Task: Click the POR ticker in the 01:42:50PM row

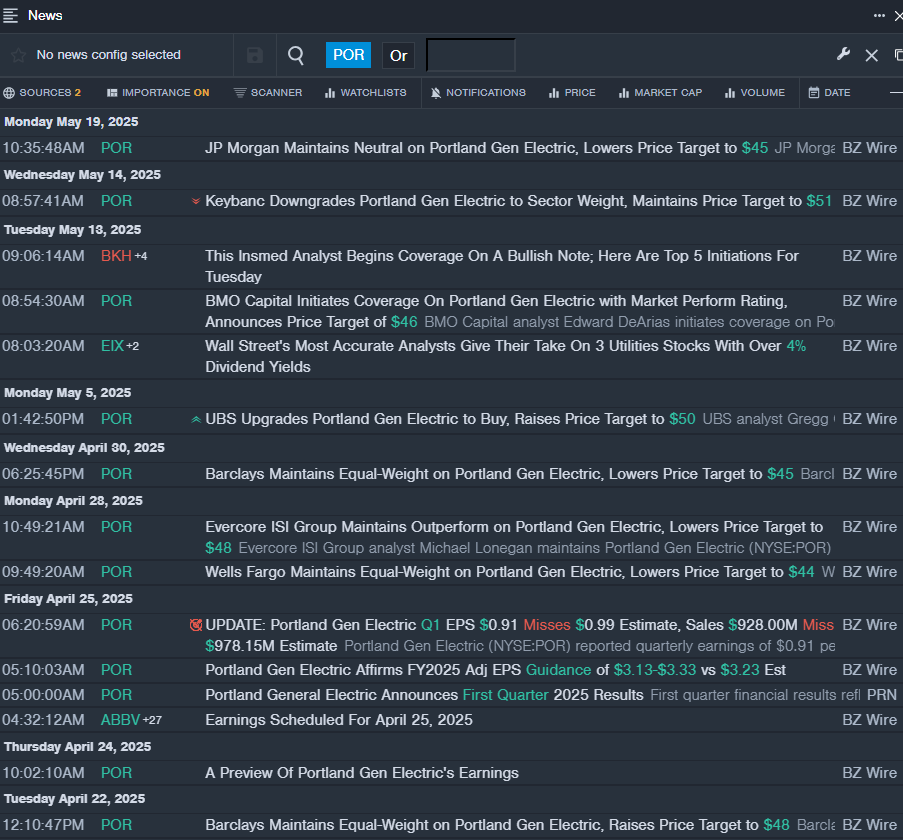Action: click(x=116, y=419)
